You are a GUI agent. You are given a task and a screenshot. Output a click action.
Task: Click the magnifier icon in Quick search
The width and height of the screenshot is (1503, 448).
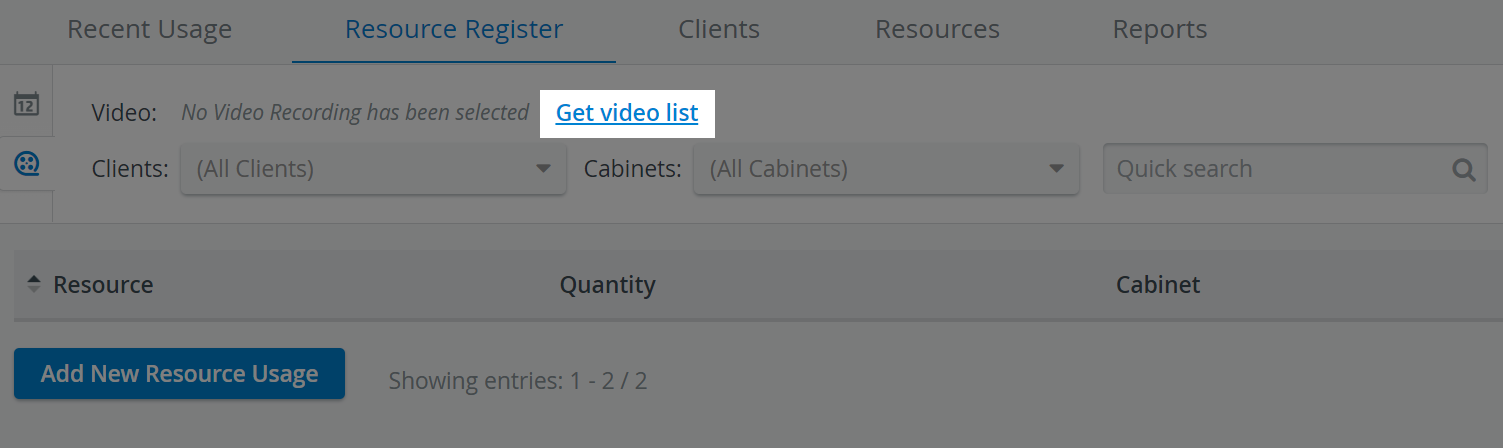1464,169
